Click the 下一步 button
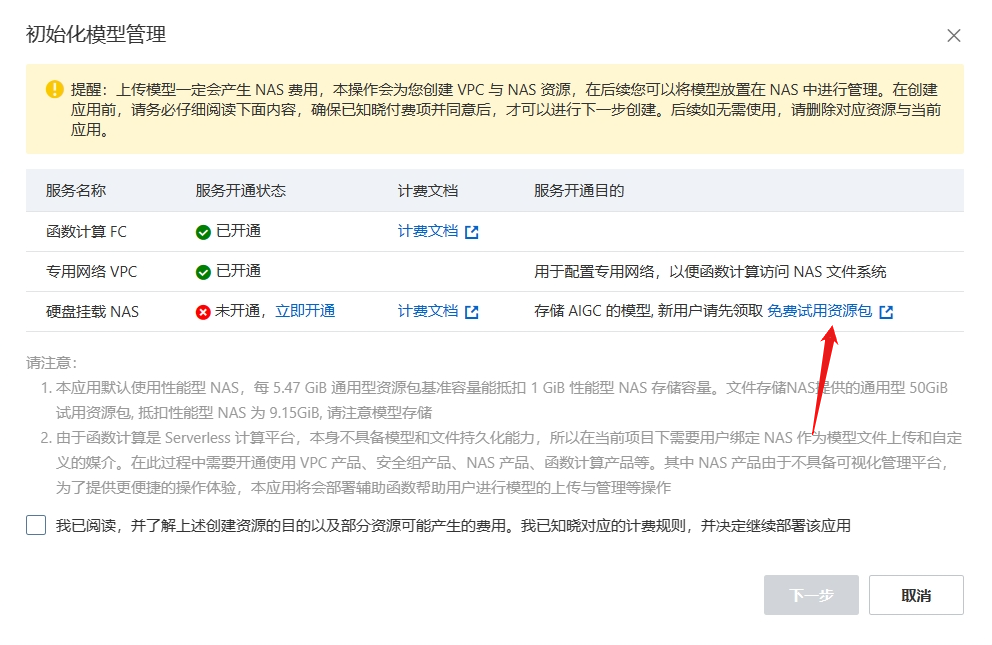This screenshot has width=992, height=645. [x=811, y=595]
